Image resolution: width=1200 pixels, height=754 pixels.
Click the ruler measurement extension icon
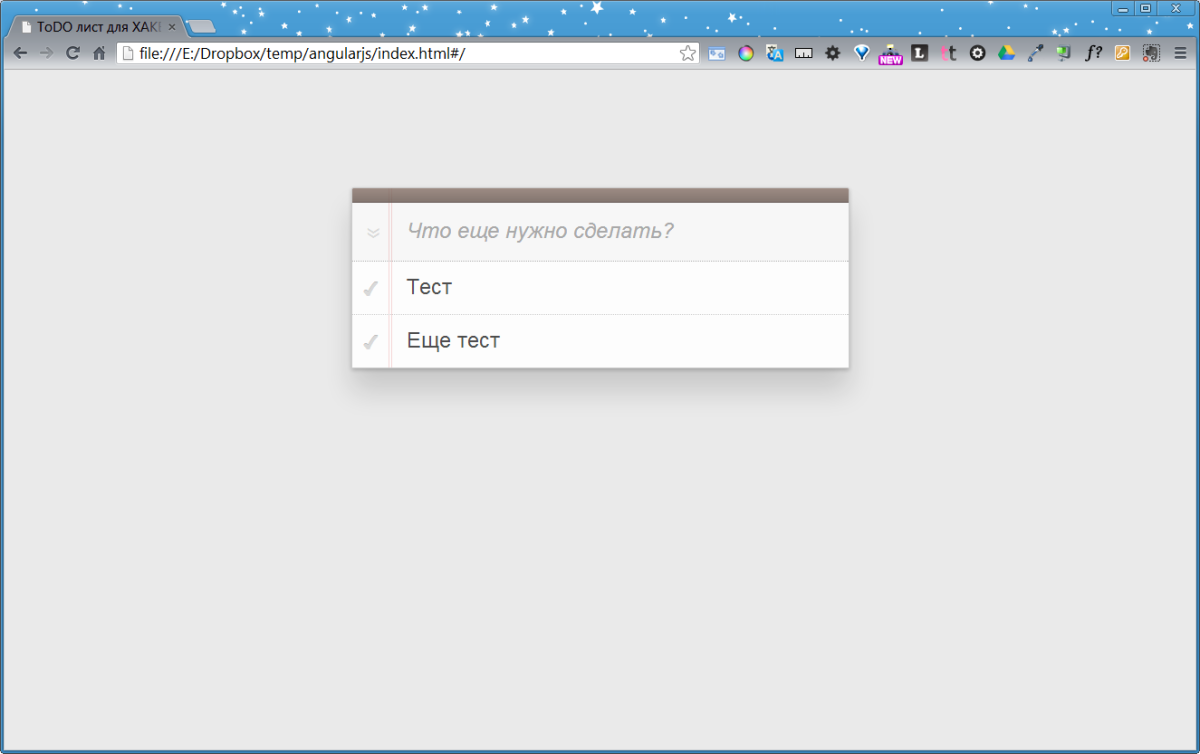point(804,54)
